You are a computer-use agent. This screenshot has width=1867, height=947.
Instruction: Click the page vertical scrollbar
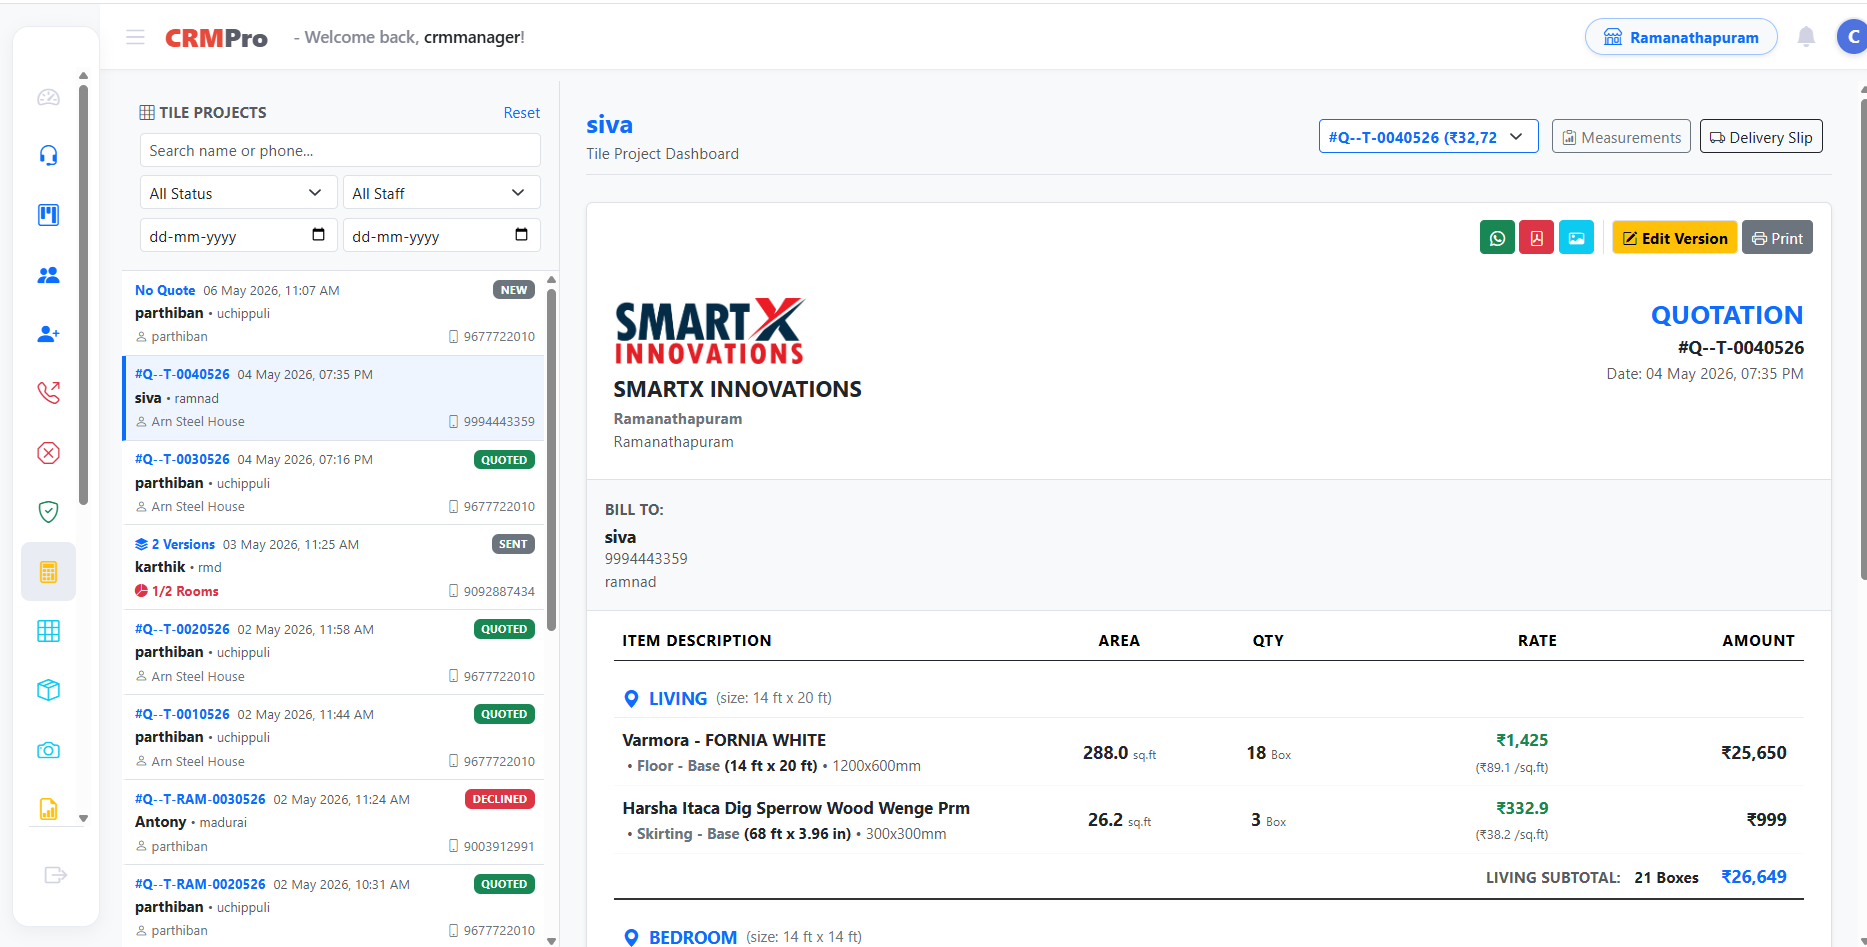click(x=1863, y=337)
